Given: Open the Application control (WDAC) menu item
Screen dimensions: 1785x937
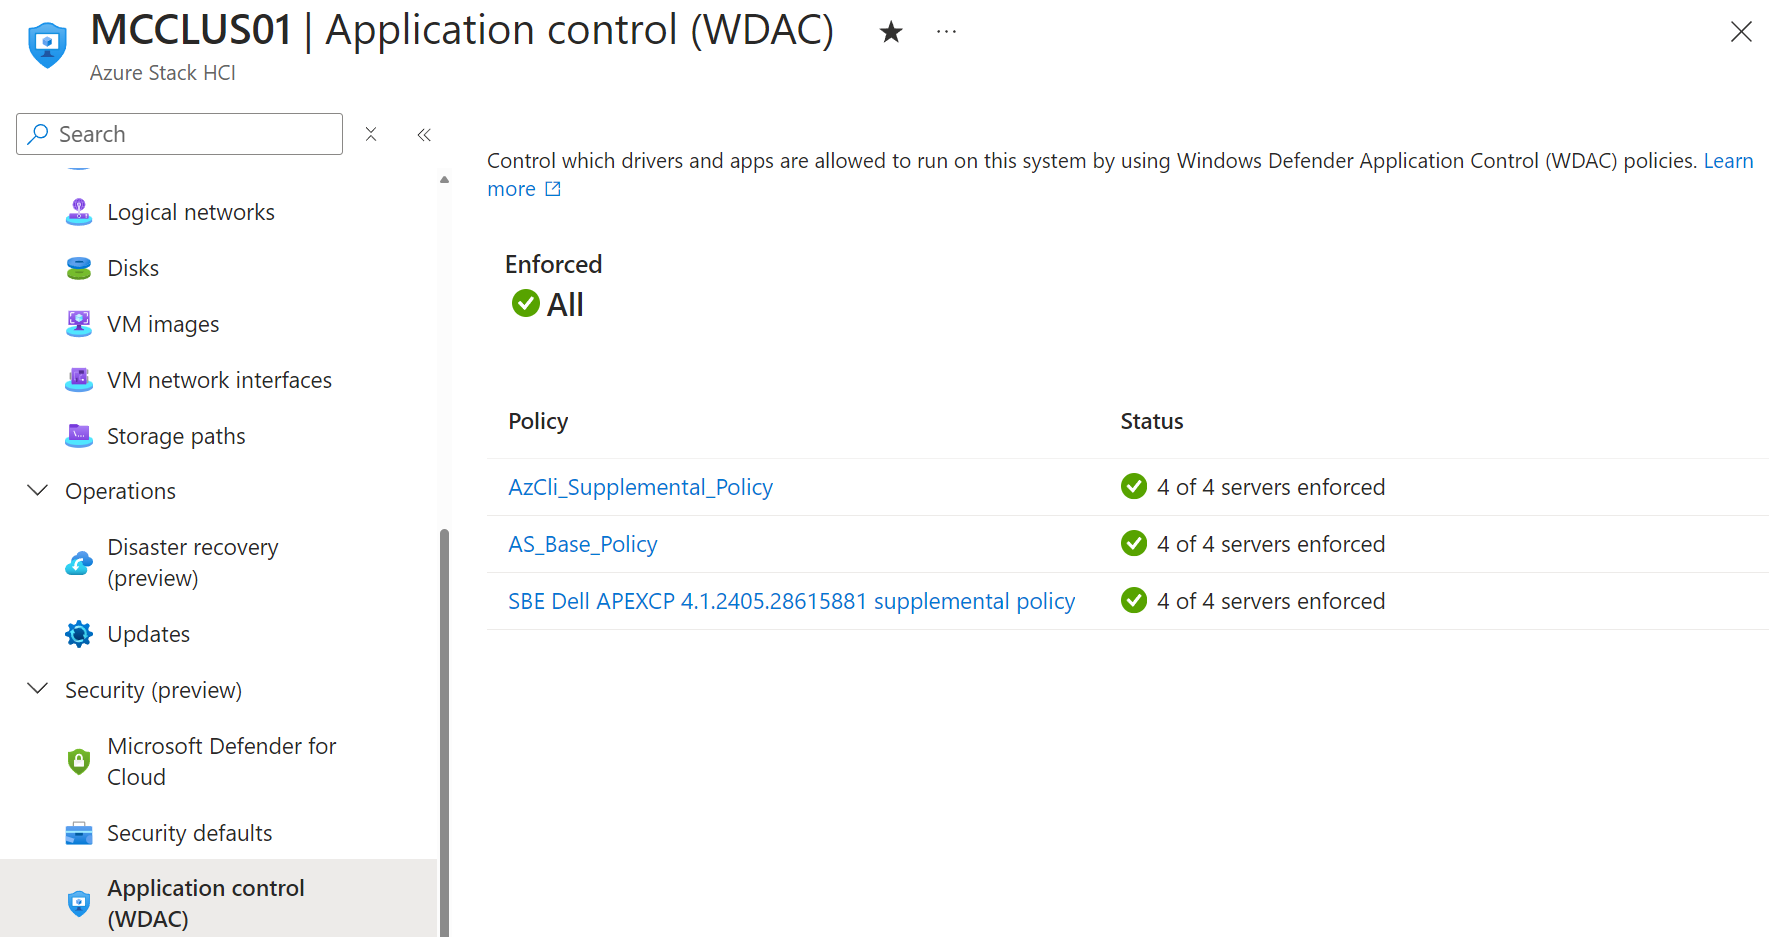Looking at the screenshot, I should (205, 901).
